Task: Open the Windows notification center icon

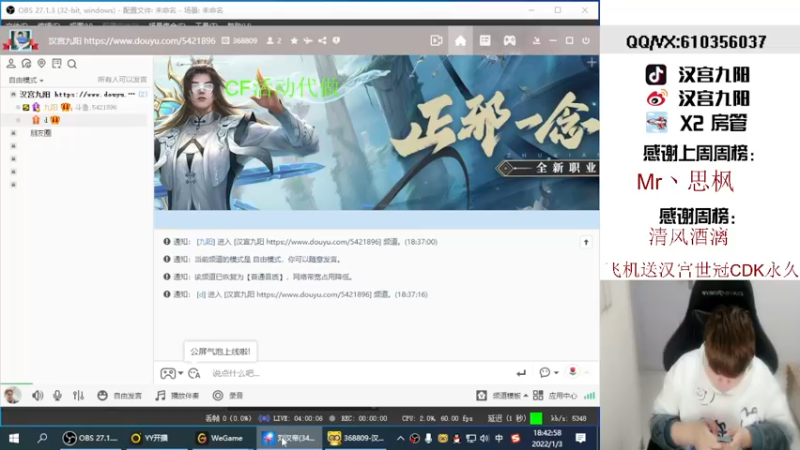Action: 581,438
